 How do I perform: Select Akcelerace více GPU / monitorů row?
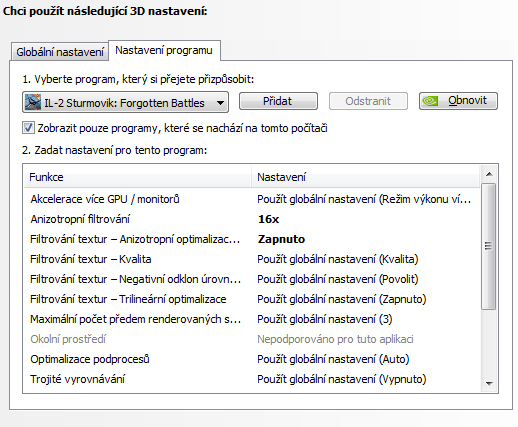pos(252,199)
